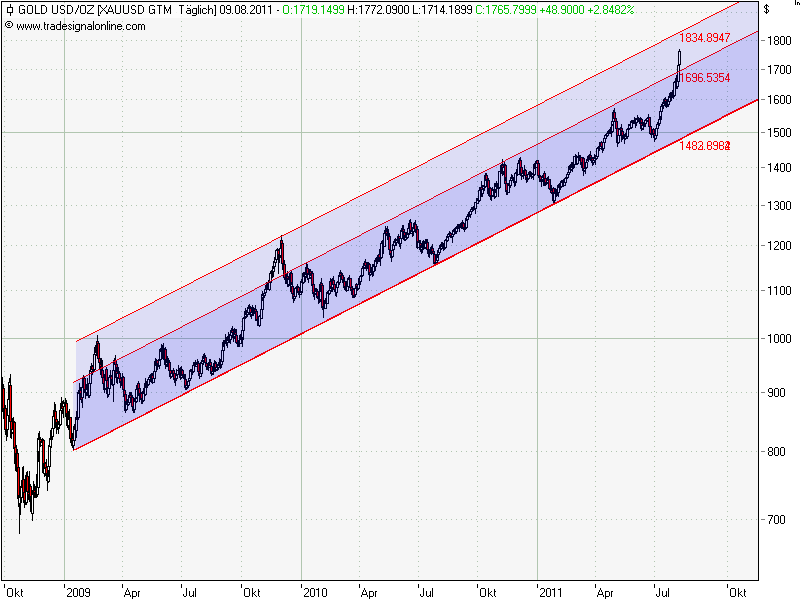Select the upper channel value 1834.8947
The width and height of the screenshot is (800, 600).
click(x=705, y=38)
